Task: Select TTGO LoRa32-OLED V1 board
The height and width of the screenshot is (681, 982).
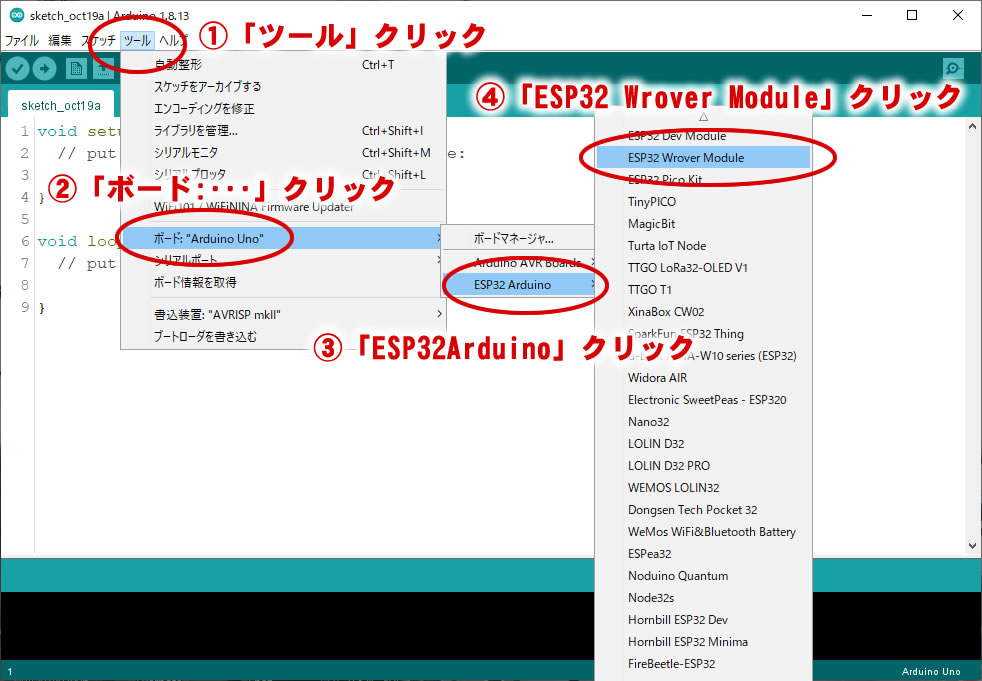Action: [x=703, y=268]
